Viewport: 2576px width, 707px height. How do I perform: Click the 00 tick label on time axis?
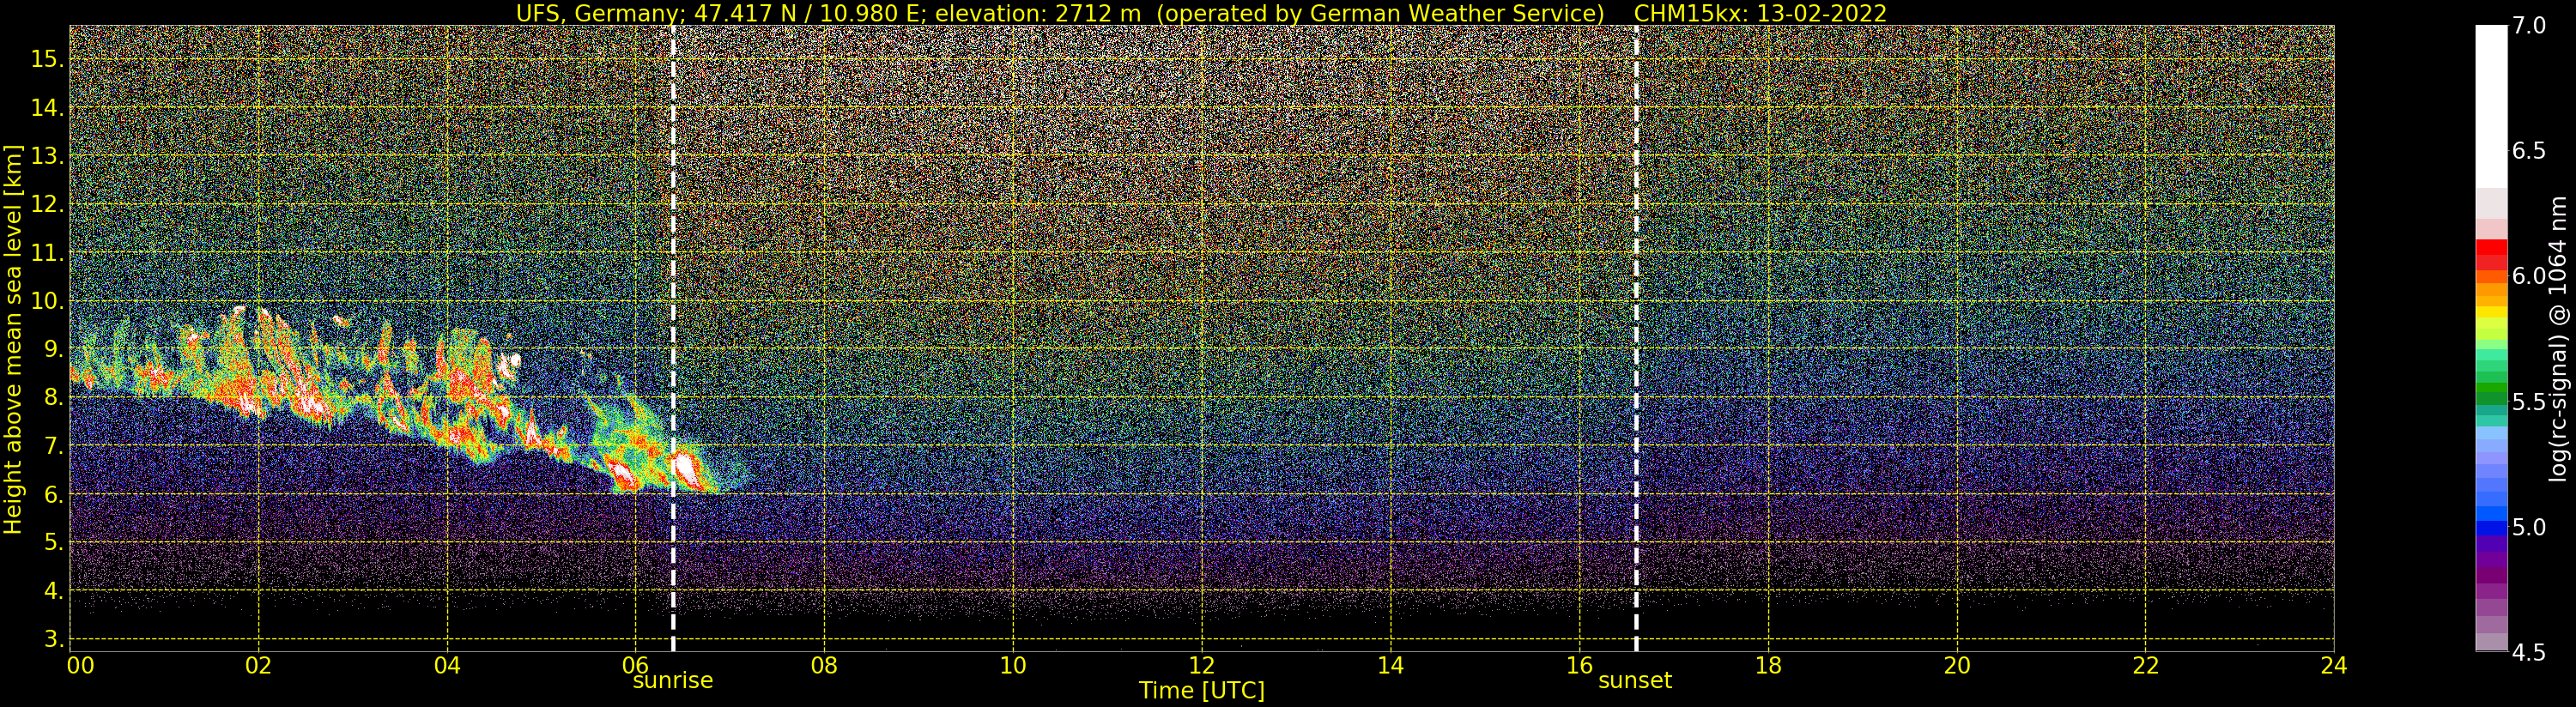[81, 666]
